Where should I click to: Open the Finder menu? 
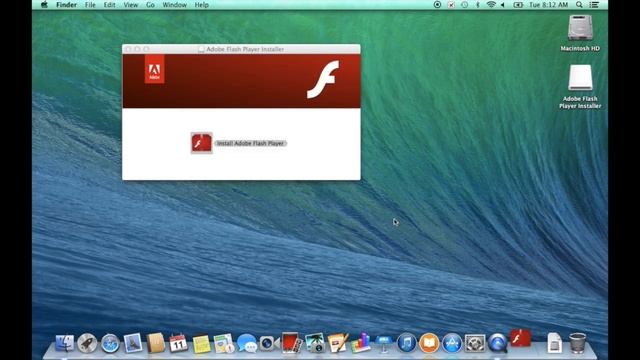(x=67, y=5)
